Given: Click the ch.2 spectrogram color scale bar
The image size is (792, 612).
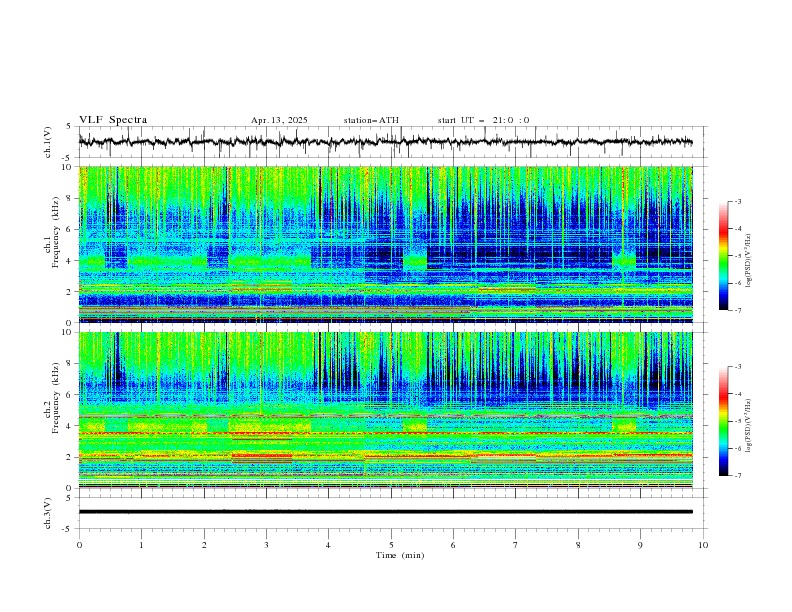Looking at the screenshot, I should coord(724,421).
